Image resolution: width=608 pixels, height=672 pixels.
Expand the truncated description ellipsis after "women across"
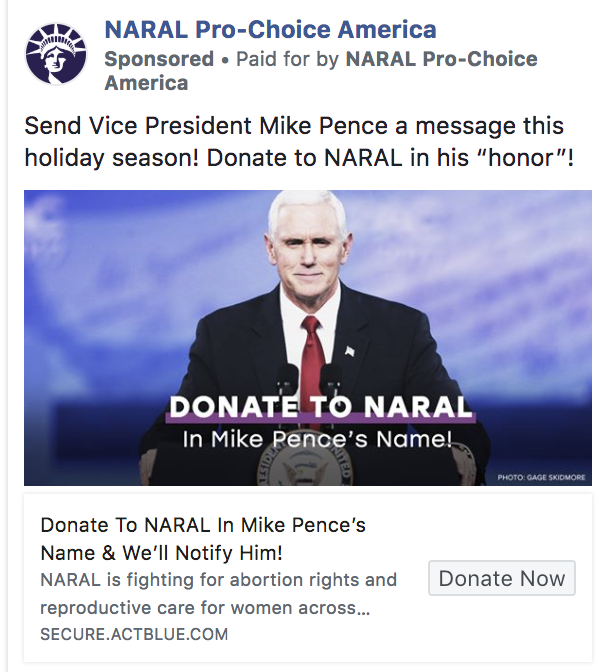click(362, 609)
